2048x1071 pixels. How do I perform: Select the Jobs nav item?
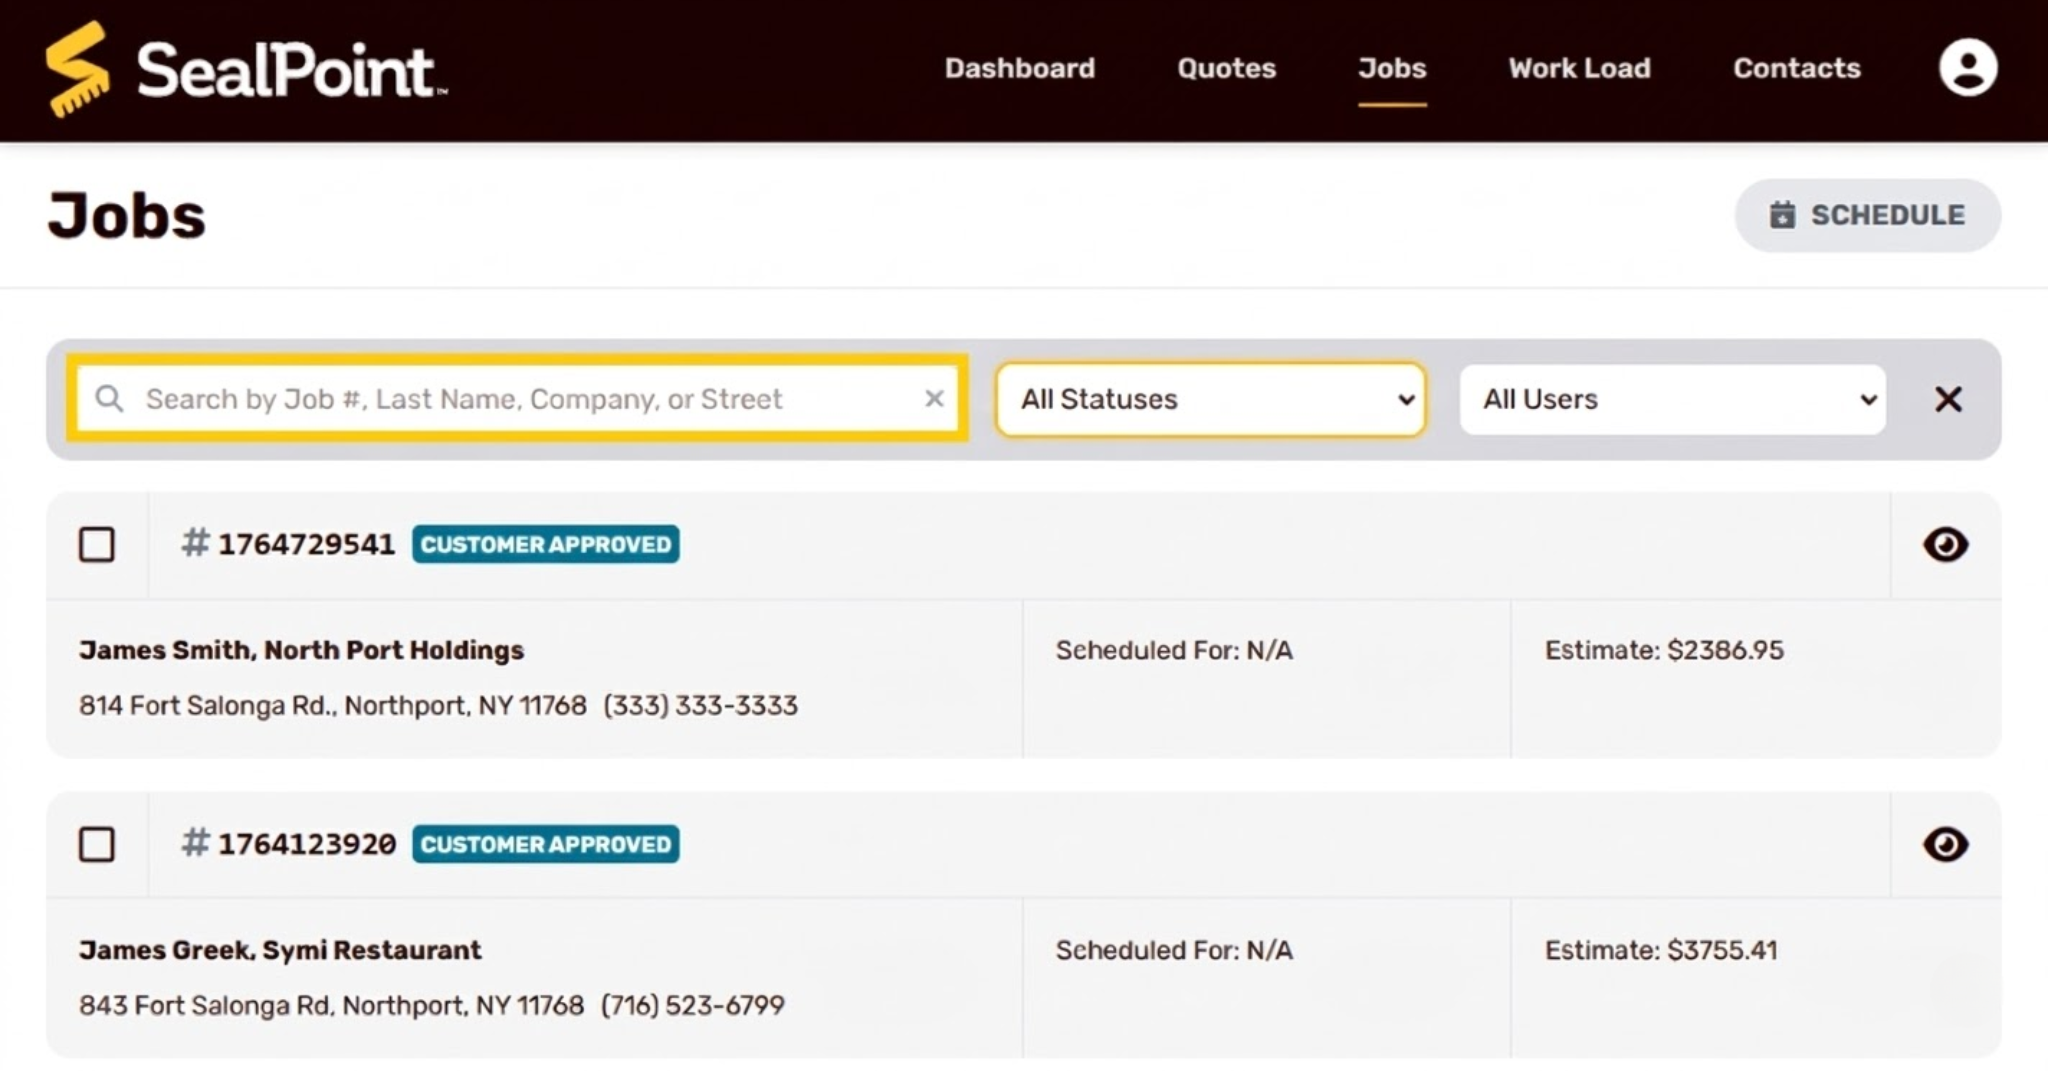pos(1392,68)
